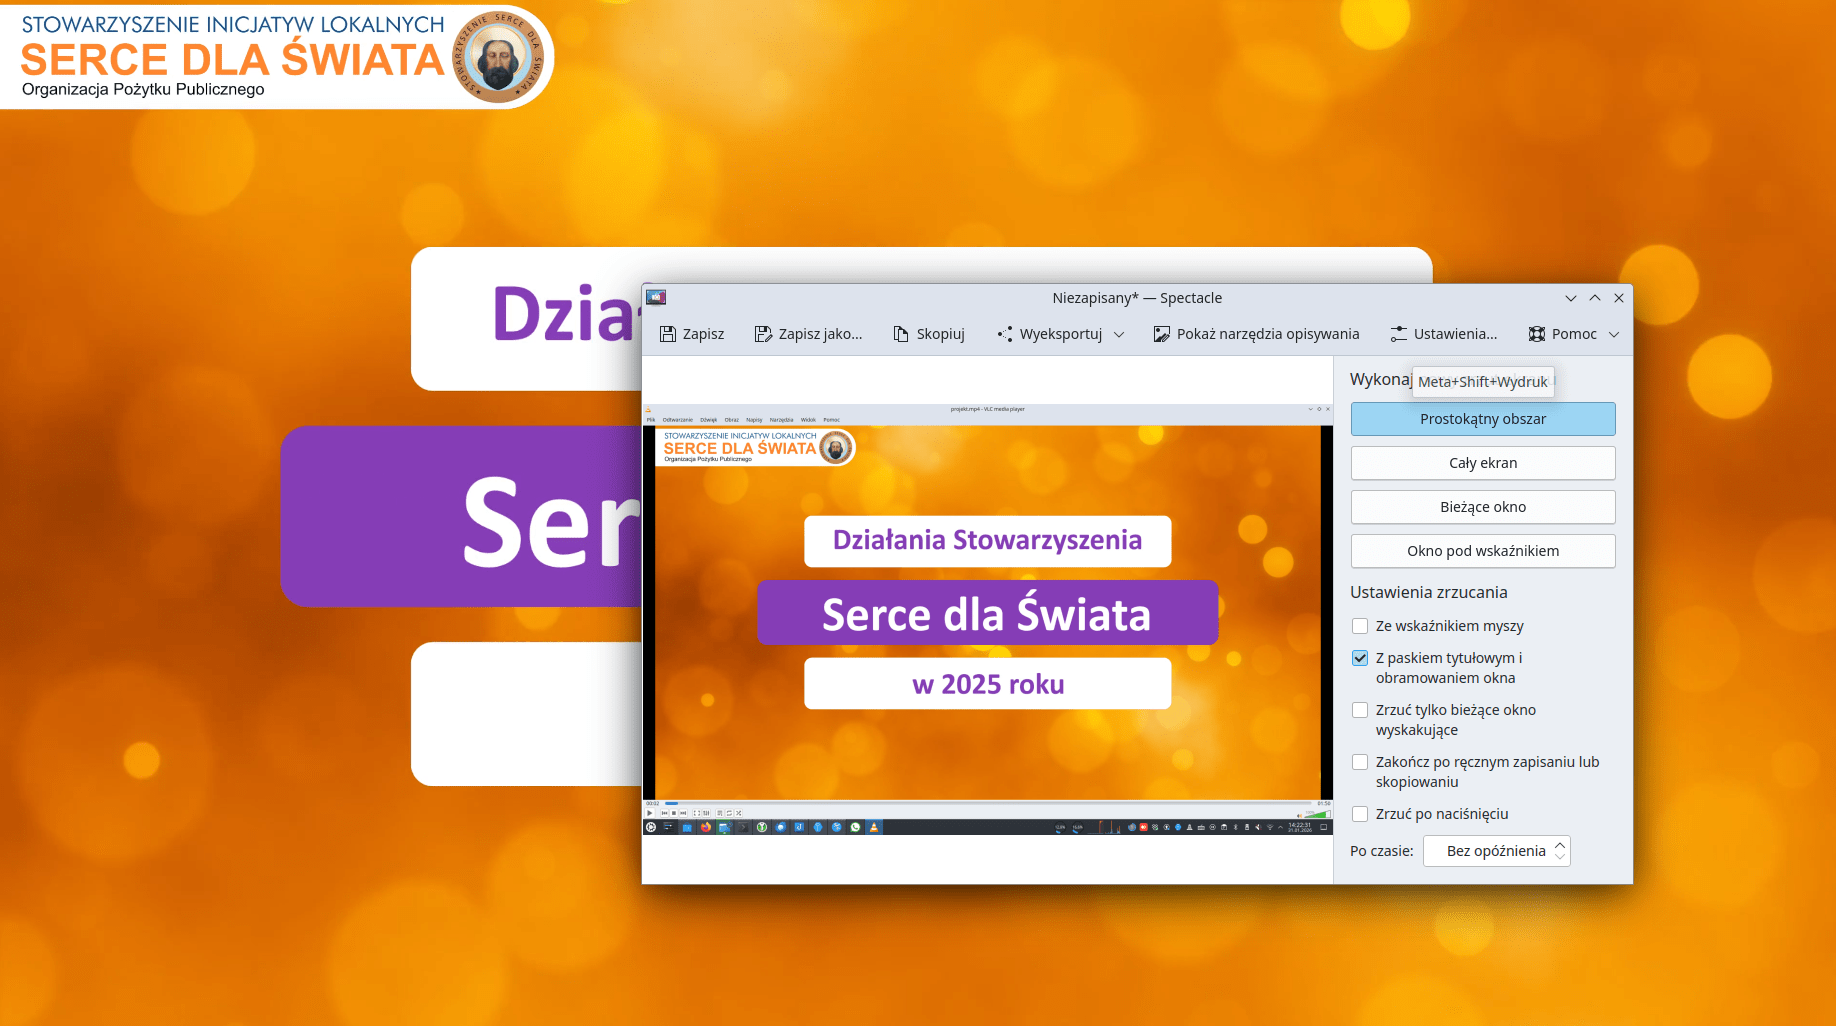Click the captured screenshot preview image
Screen dimensions: 1836x1026
coord(987,618)
